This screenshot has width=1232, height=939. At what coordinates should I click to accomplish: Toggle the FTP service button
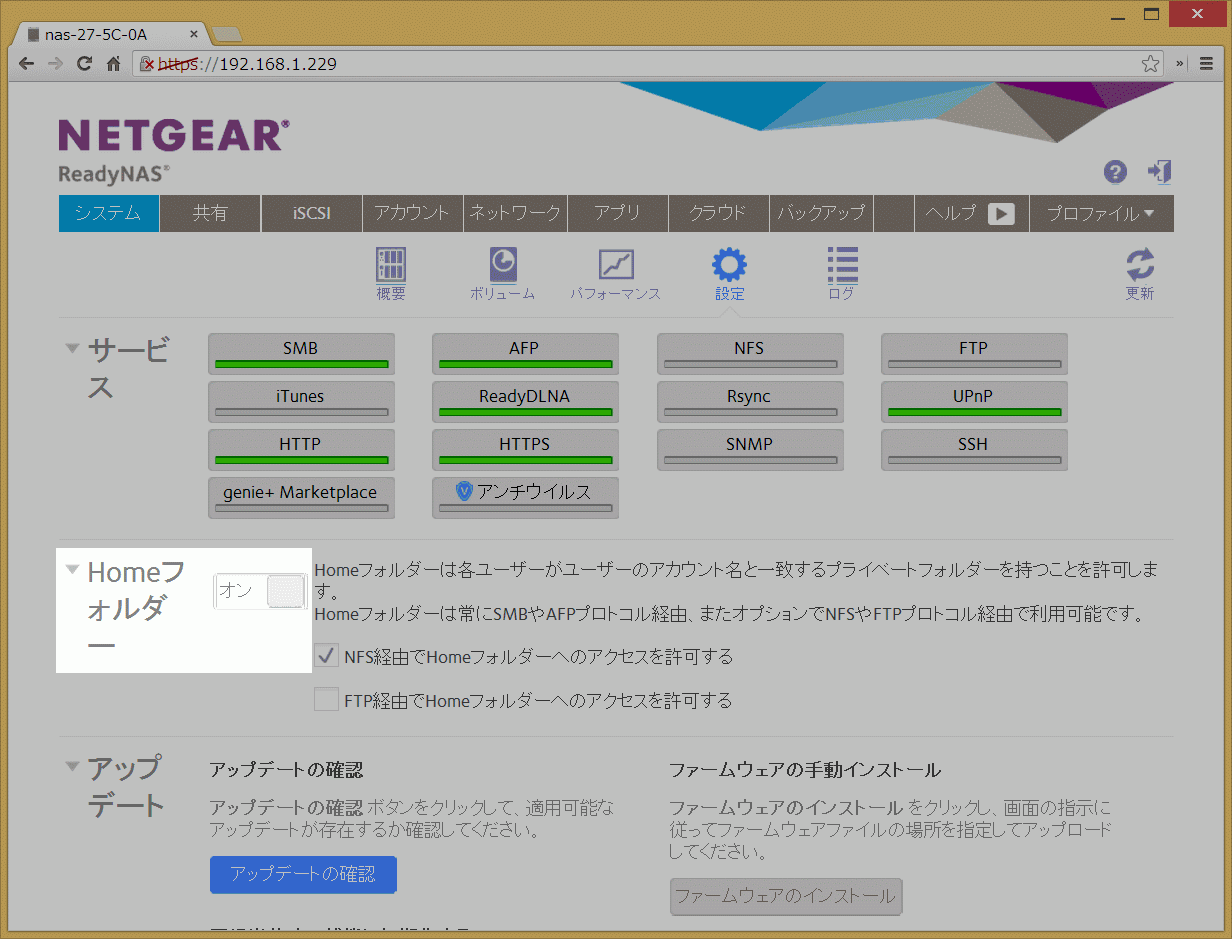coord(973,353)
